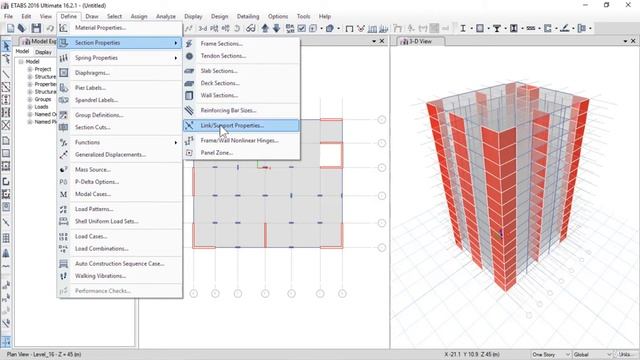This screenshot has width=640, height=360.
Task: Click the Save model floppy icon
Action: click(x=36, y=28)
